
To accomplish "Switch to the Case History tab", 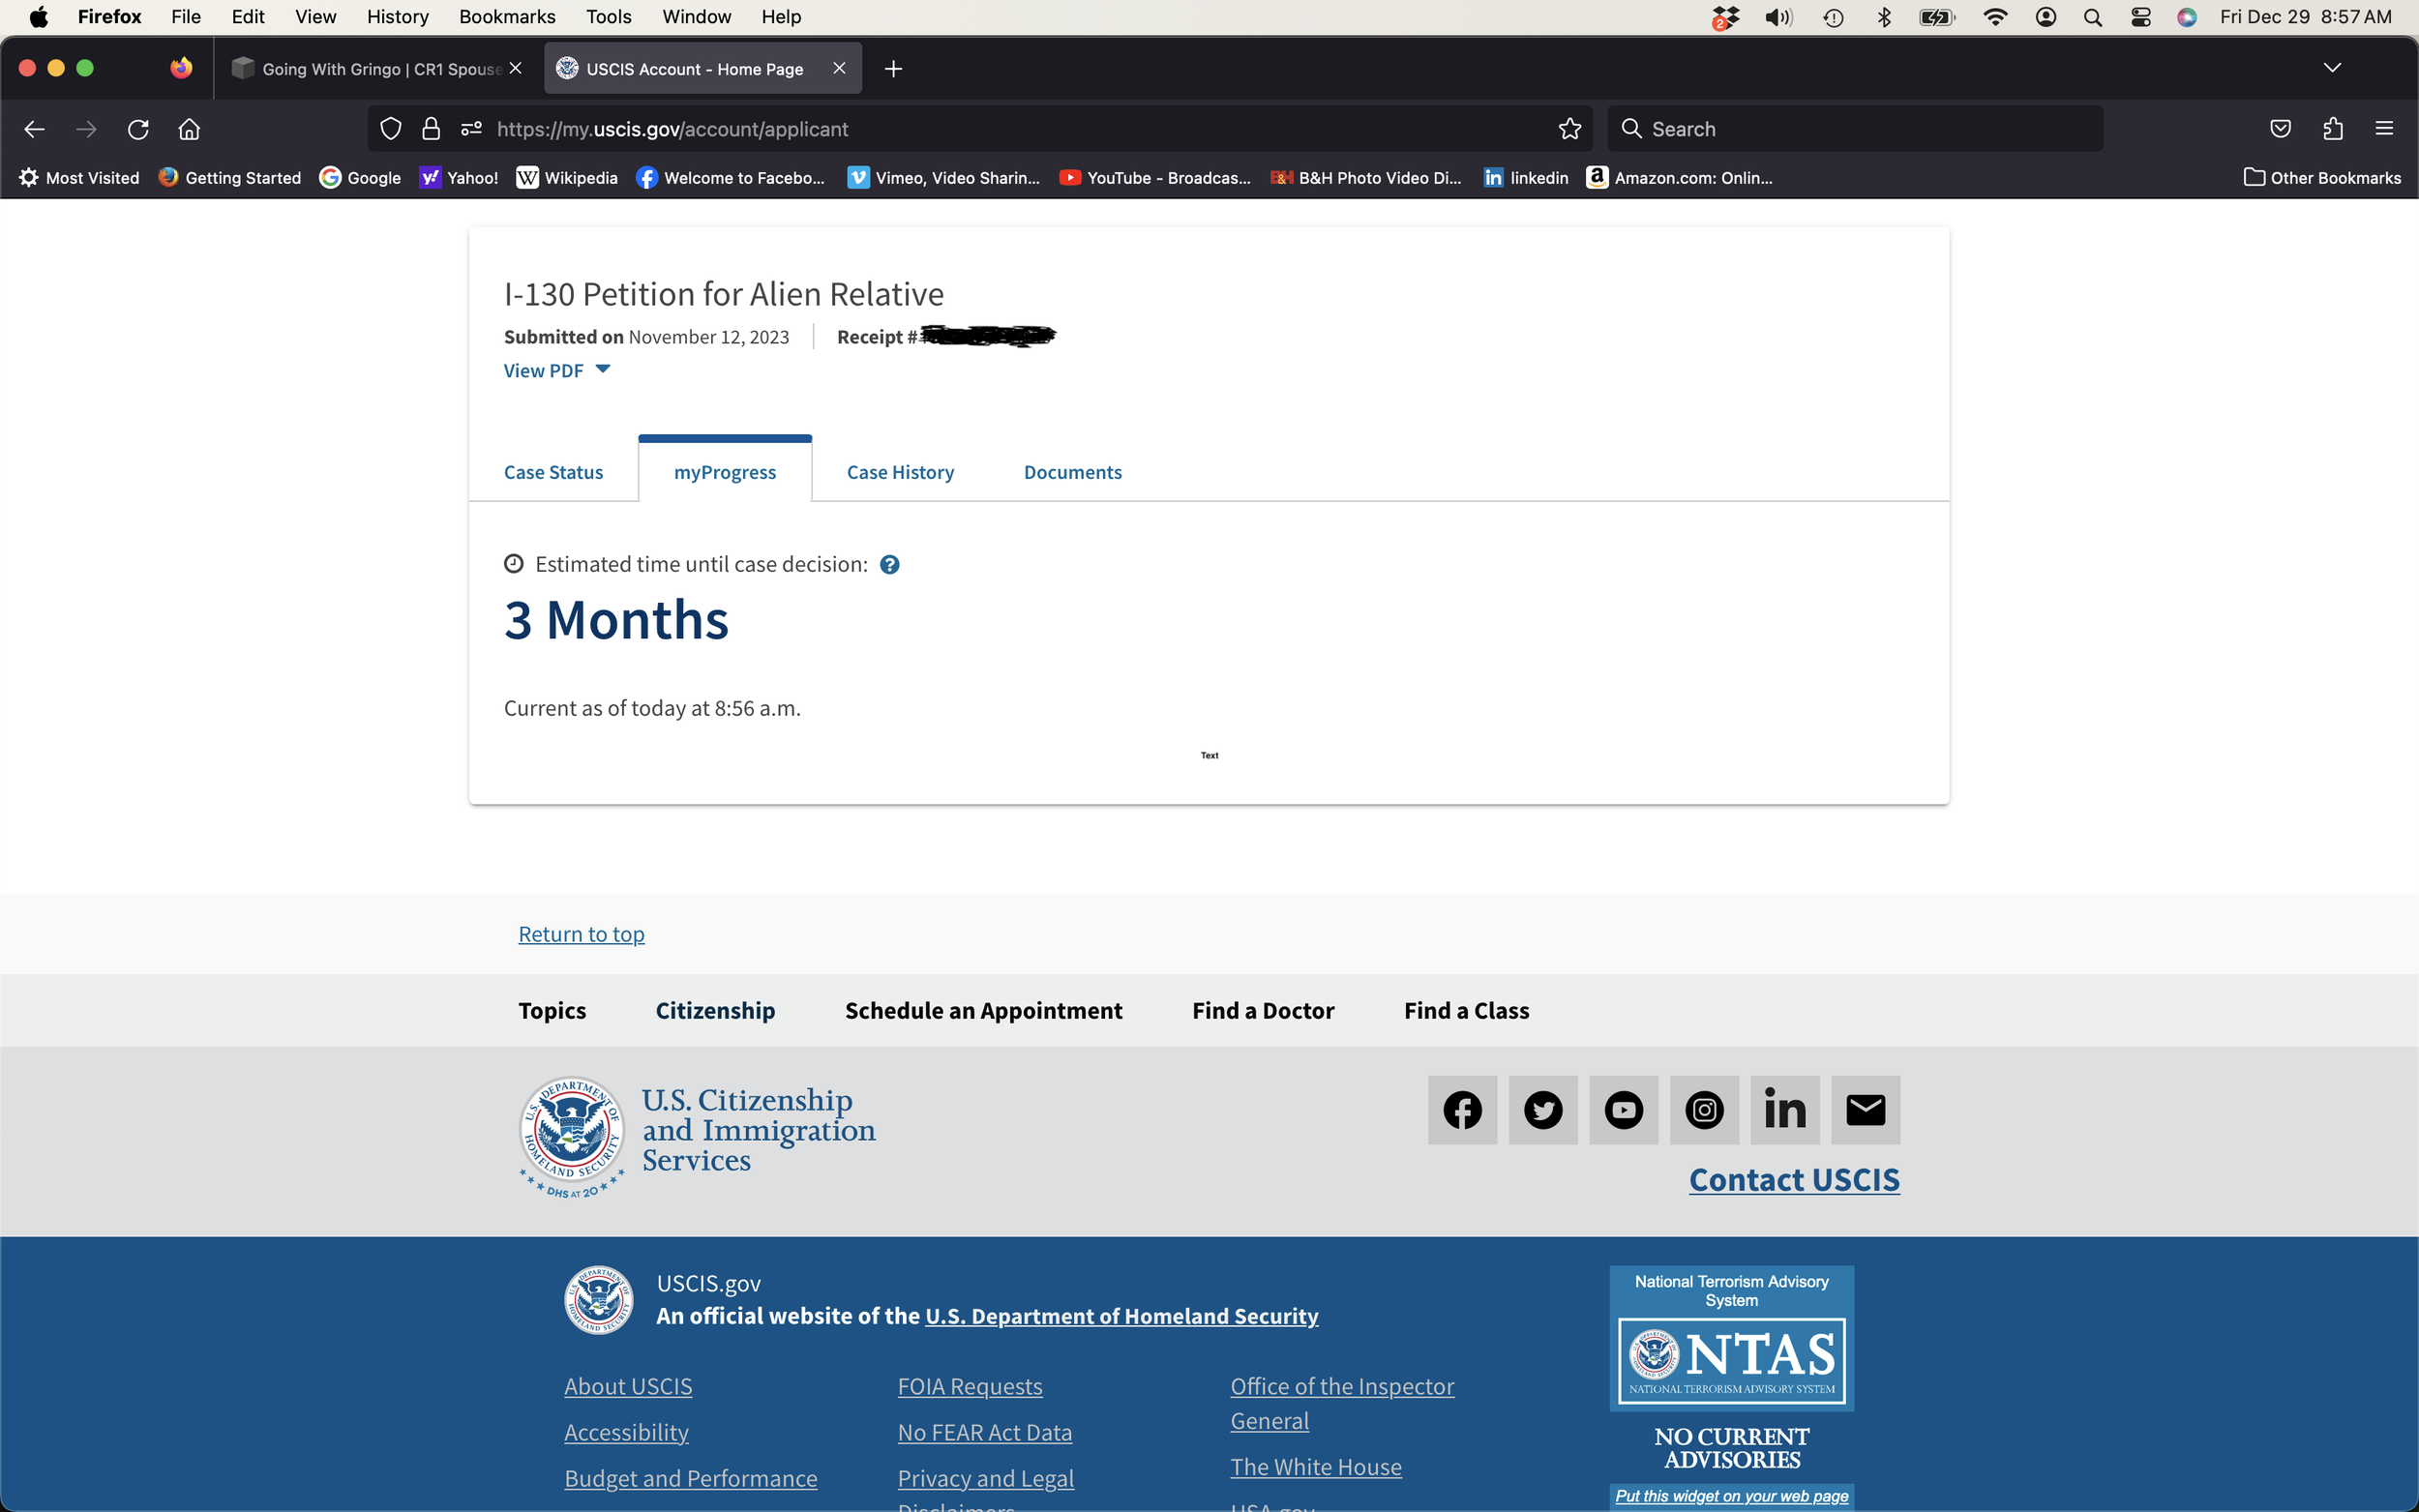I will 900,472.
